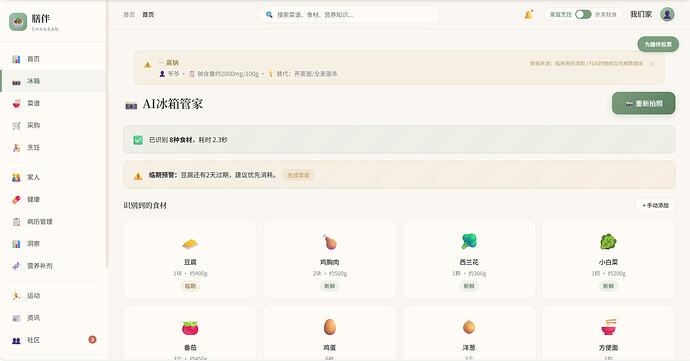Open 烹饪 cooking in the sidebar
The width and height of the screenshot is (690, 361).
pos(53,147)
